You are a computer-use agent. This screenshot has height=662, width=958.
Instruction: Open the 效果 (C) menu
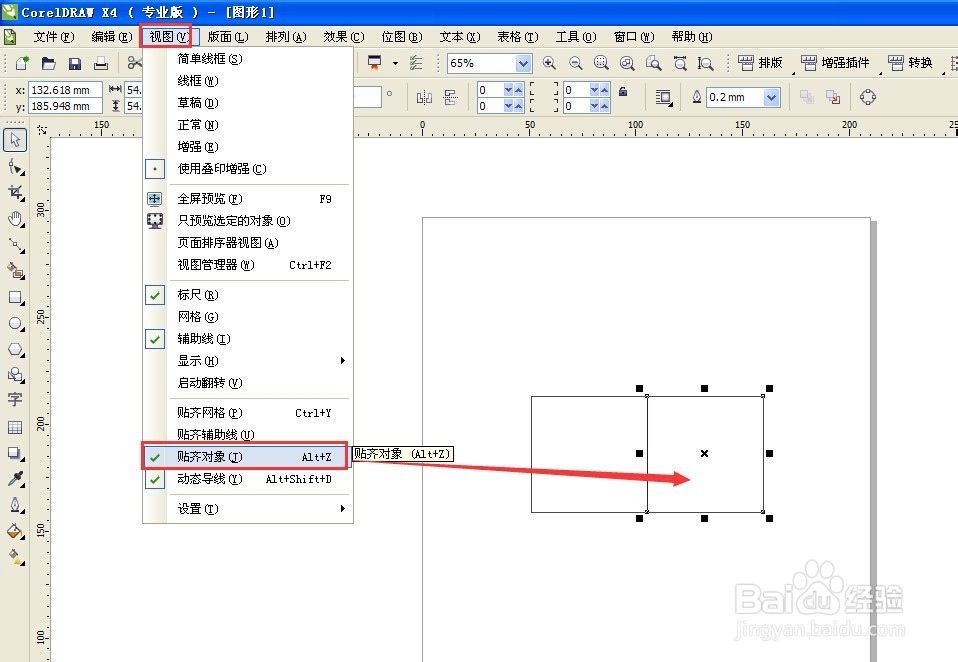(x=344, y=37)
